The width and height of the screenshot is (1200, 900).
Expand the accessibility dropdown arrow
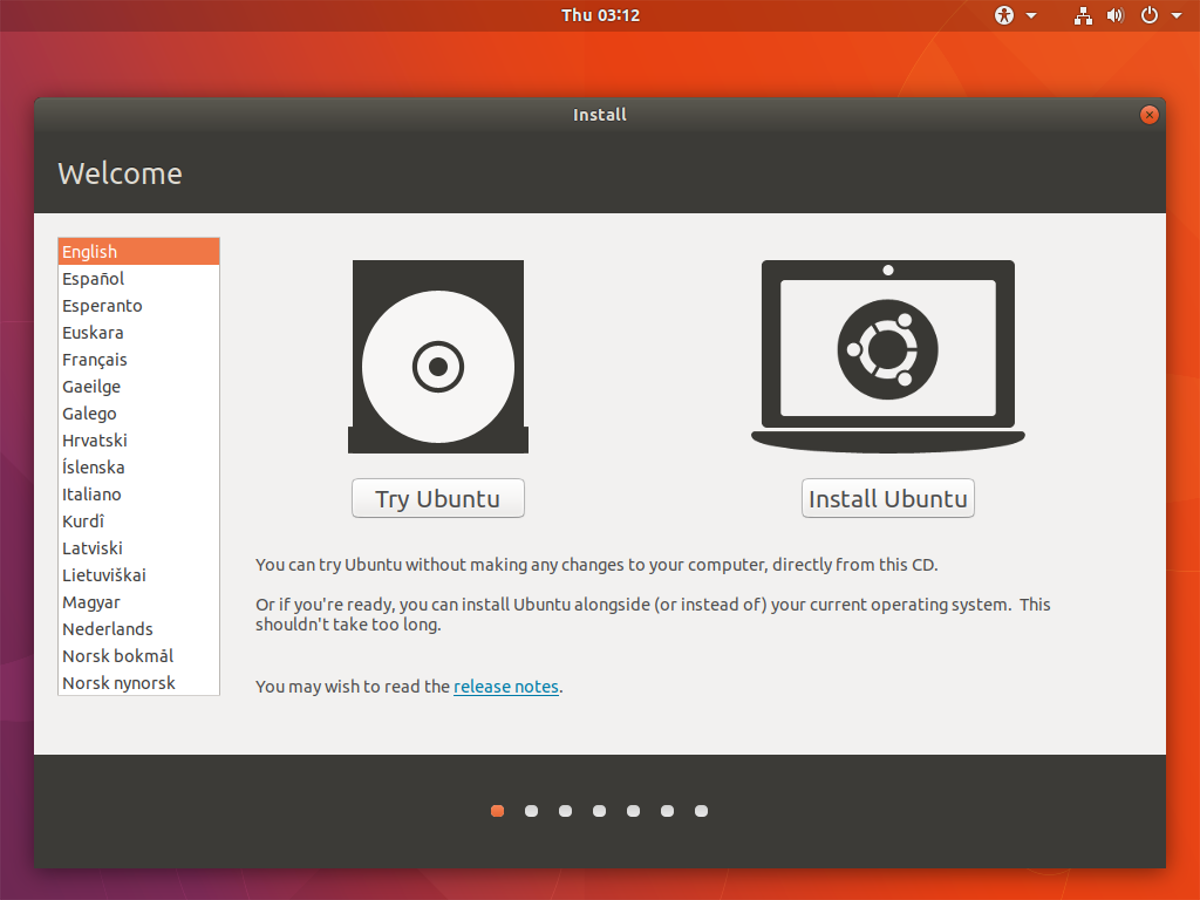click(1029, 15)
